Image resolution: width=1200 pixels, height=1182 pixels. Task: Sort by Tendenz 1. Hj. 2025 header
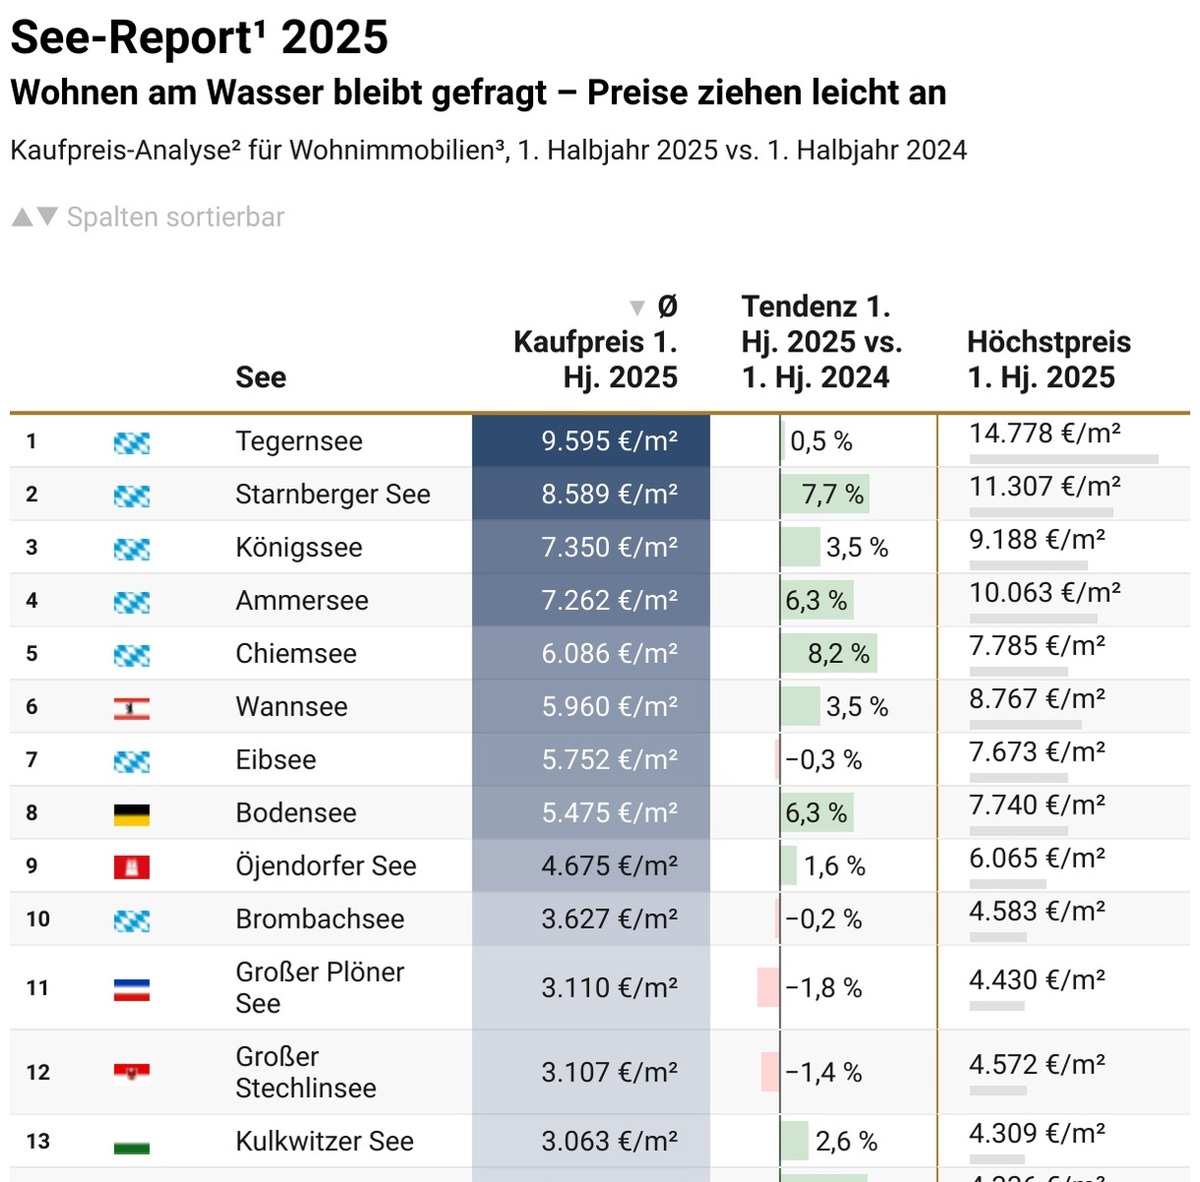tap(821, 342)
